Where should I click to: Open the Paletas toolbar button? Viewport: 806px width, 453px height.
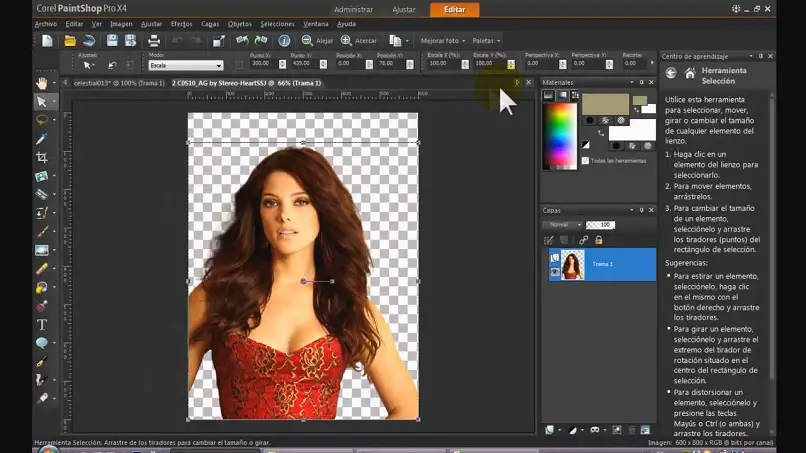click(x=485, y=41)
